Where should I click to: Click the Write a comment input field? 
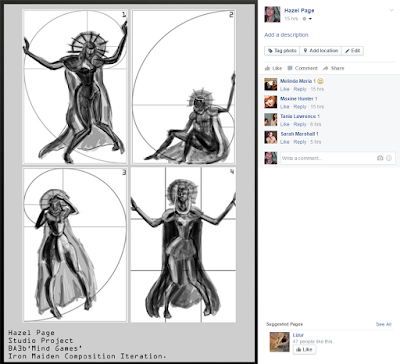[338, 158]
